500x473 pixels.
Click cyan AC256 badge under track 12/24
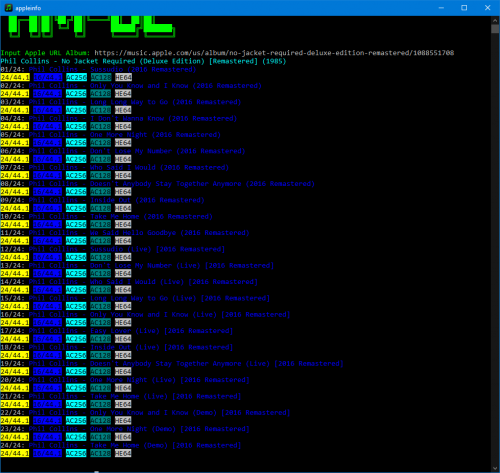[x=76, y=257]
